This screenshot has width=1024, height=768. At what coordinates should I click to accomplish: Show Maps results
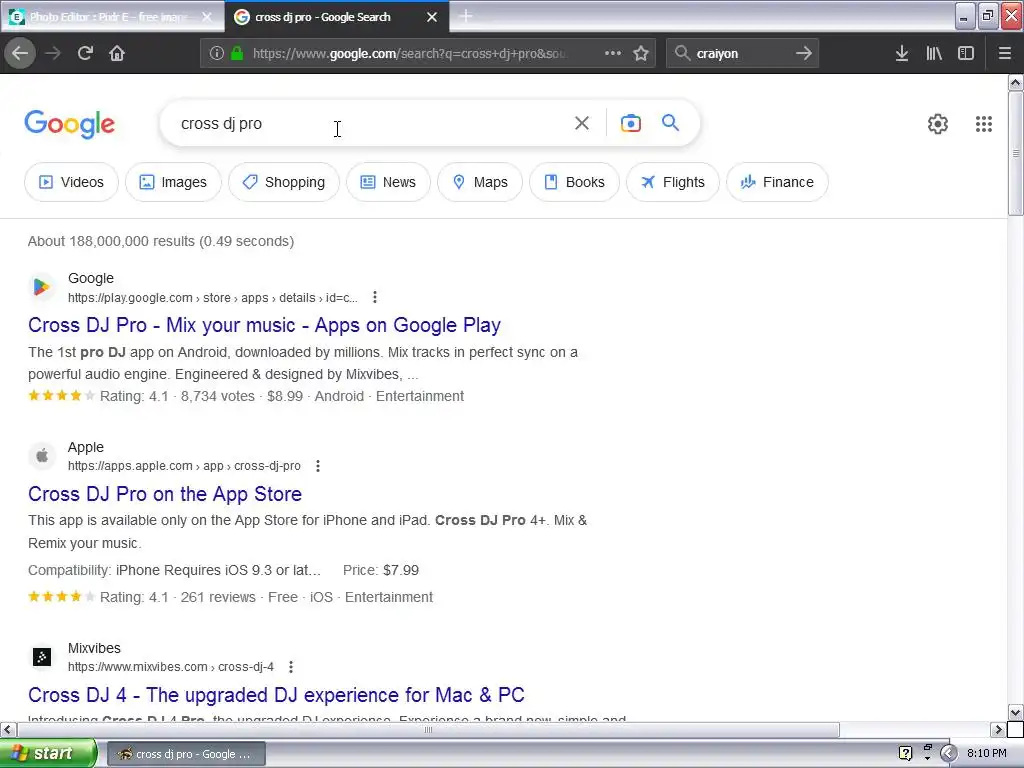(480, 182)
